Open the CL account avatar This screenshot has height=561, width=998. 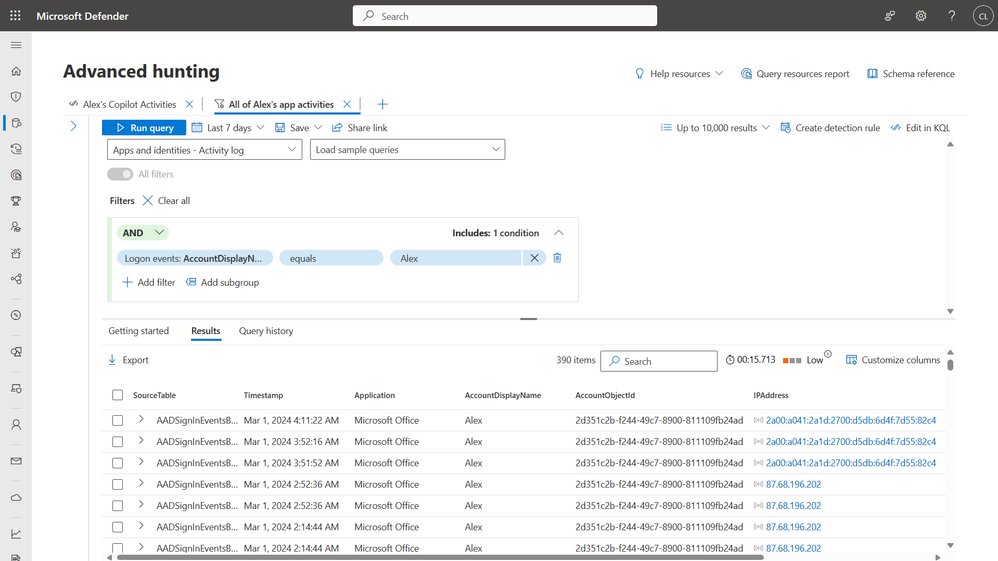[983, 16]
